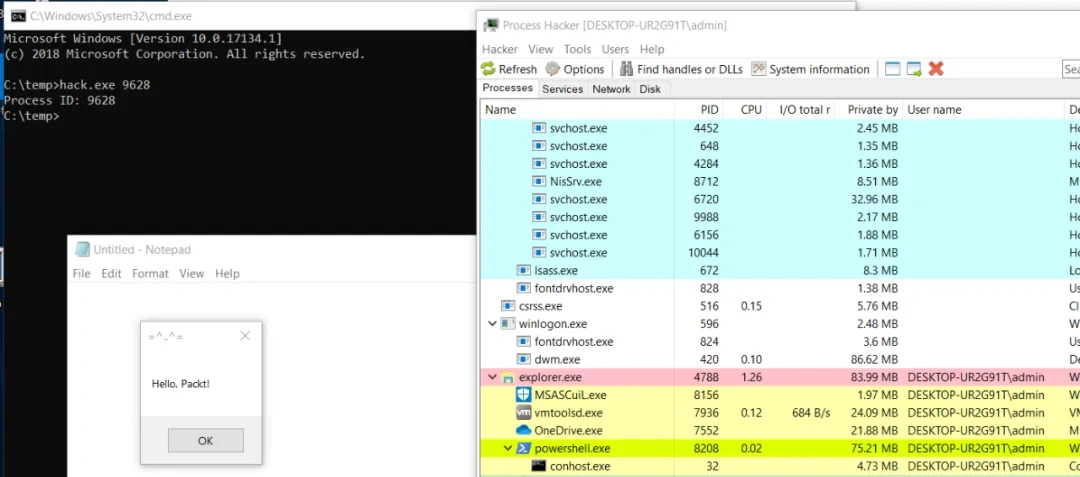Viewport: 1080px width, 477px height.
Task: Open Notepad's Format menu
Action: [150, 273]
